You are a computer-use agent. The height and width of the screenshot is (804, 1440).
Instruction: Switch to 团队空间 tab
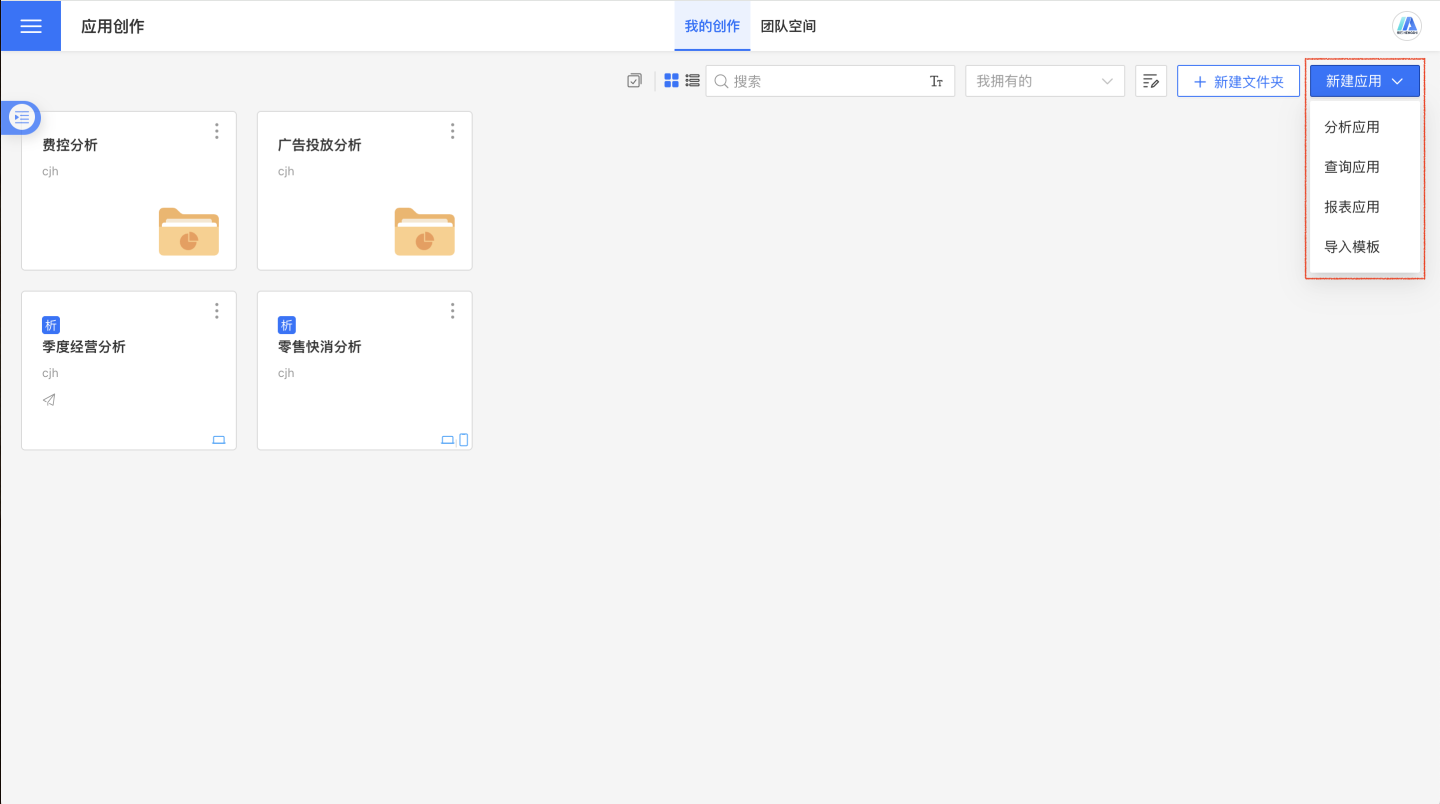(788, 26)
